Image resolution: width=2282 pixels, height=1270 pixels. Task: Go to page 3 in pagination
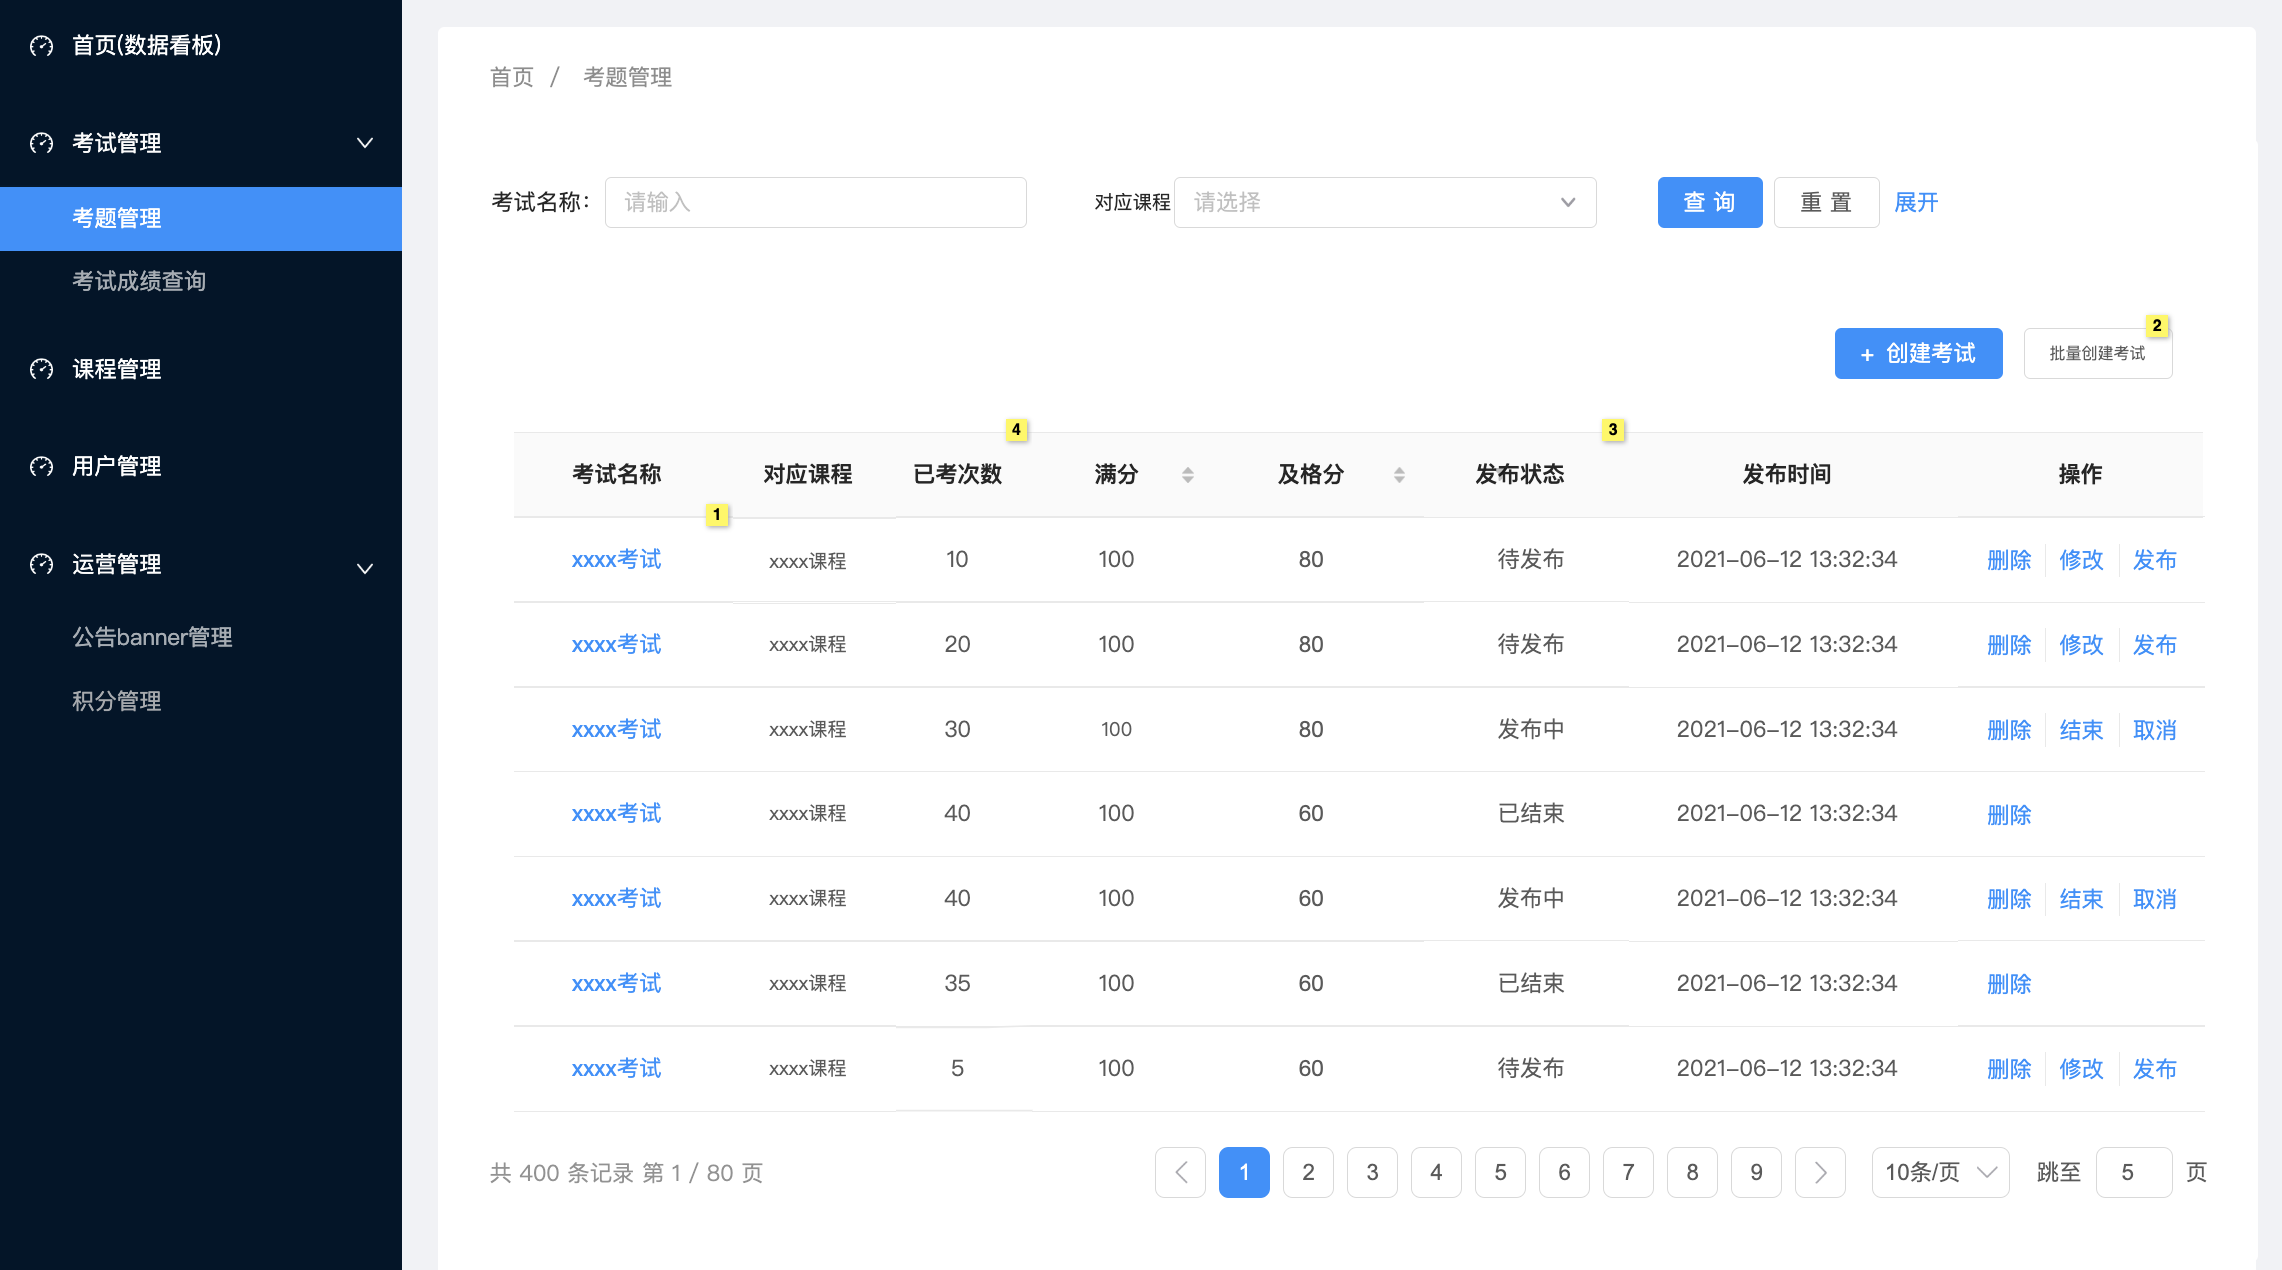(x=1372, y=1172)
